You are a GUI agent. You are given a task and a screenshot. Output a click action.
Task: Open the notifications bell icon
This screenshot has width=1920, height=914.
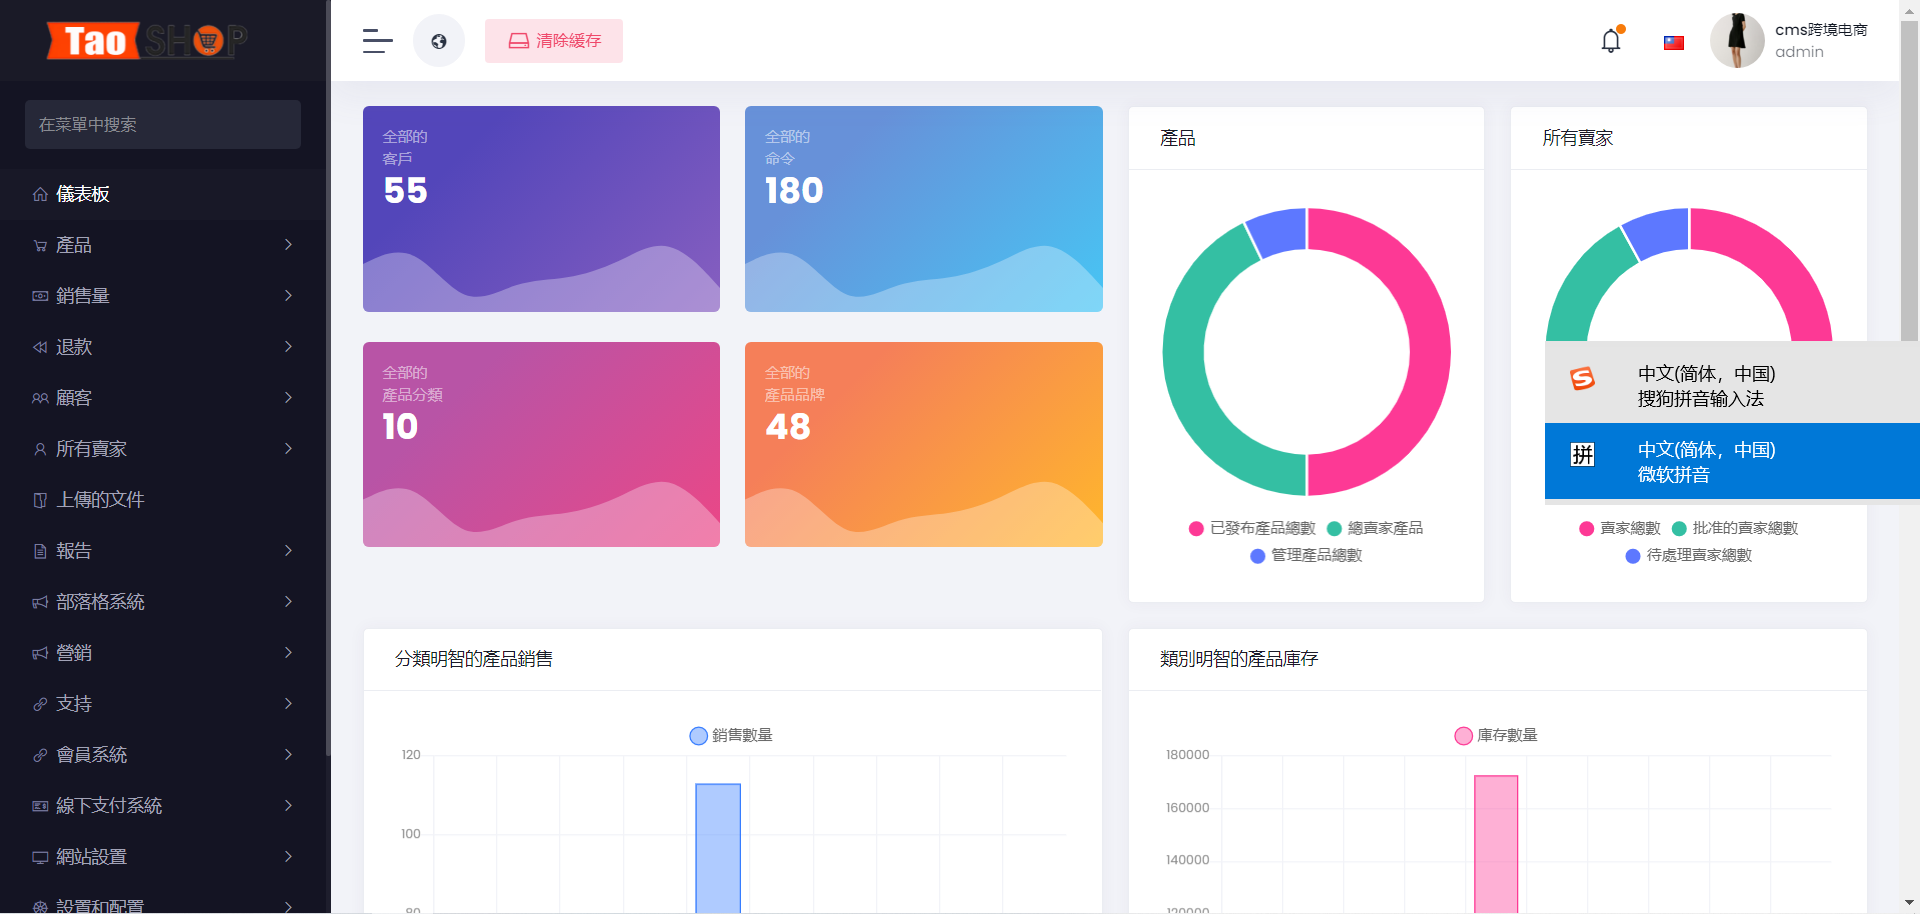tap(1610, 41)
